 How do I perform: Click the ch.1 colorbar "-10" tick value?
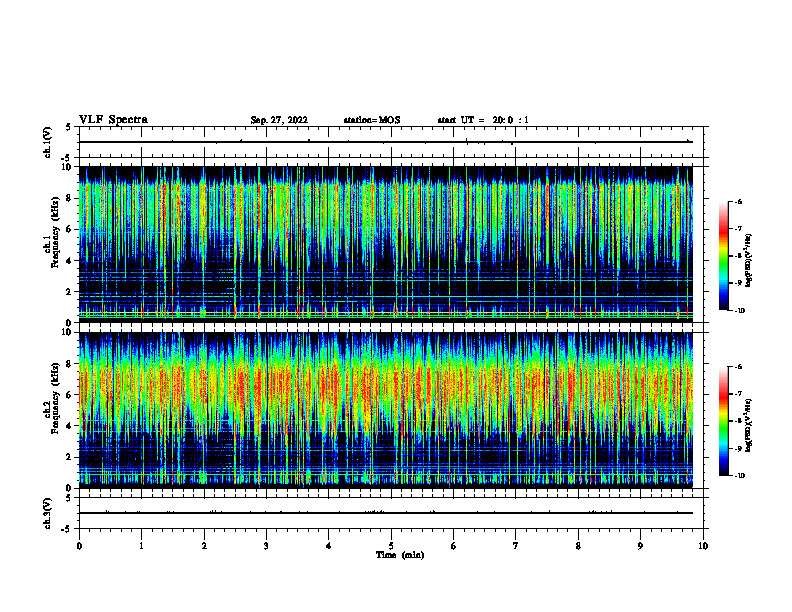[x=739, y=311]
